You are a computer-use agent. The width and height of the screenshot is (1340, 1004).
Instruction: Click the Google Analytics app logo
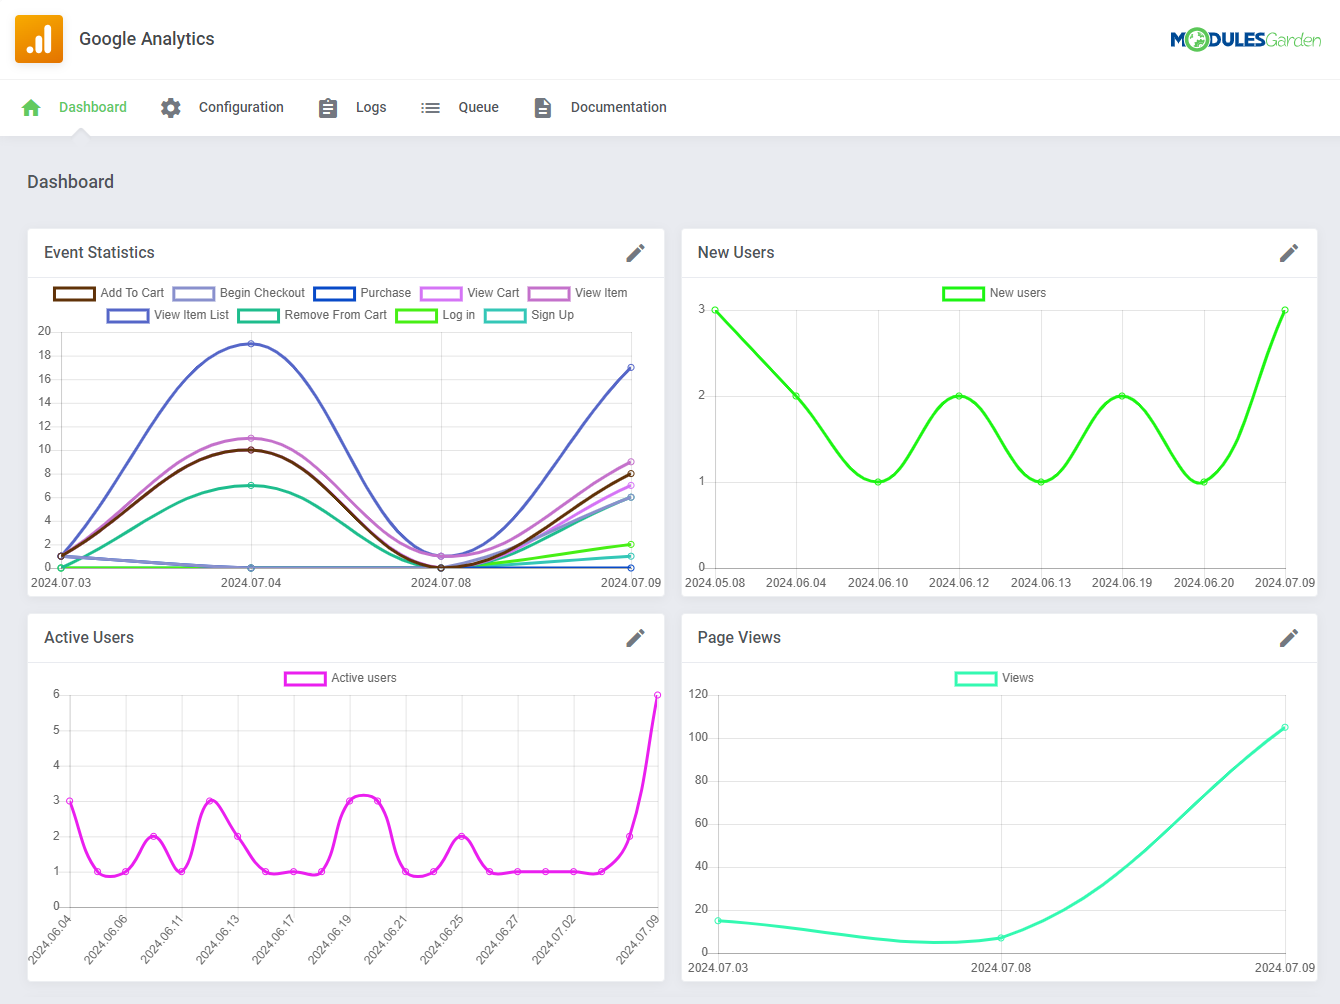tap(39, 39)
